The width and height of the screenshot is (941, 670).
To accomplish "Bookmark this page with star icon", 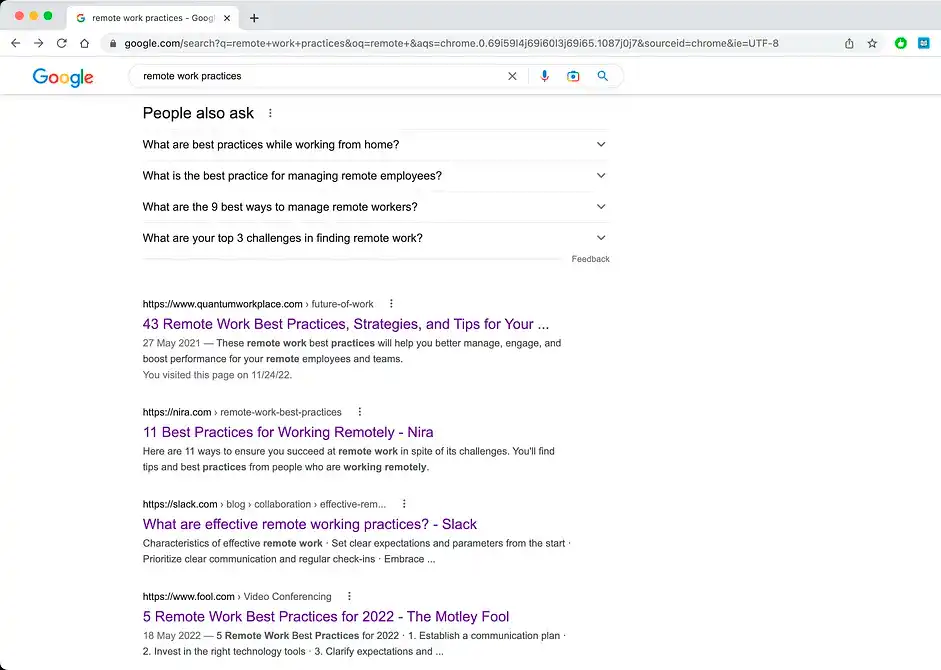I will [x=872, y=43].
